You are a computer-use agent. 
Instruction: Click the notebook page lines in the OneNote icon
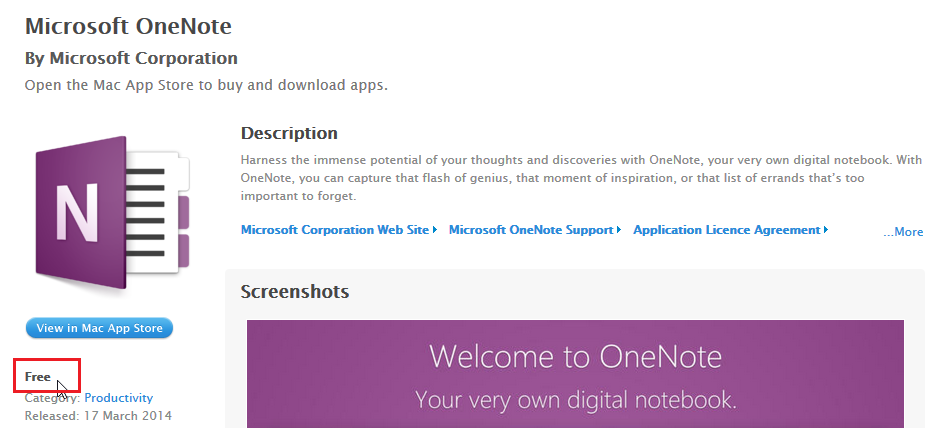tap(145, 212)
